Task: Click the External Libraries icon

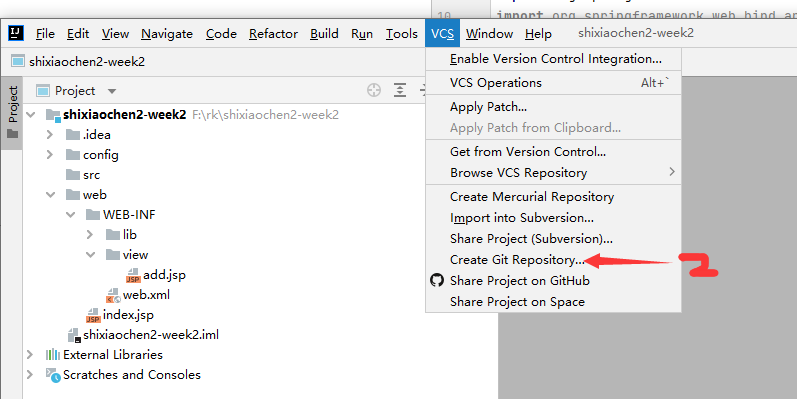Action: click(x=53, y=355)
